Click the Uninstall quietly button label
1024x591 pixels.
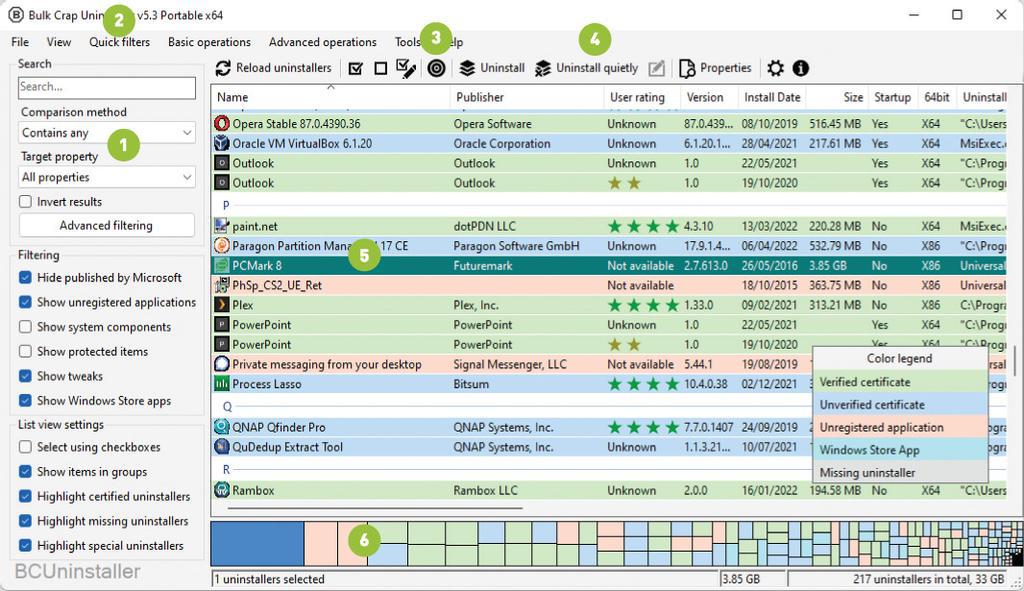[x=597, y=68]
